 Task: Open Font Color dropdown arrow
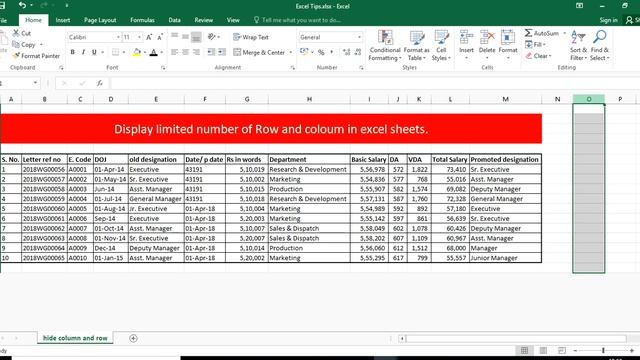click(162, 52)
